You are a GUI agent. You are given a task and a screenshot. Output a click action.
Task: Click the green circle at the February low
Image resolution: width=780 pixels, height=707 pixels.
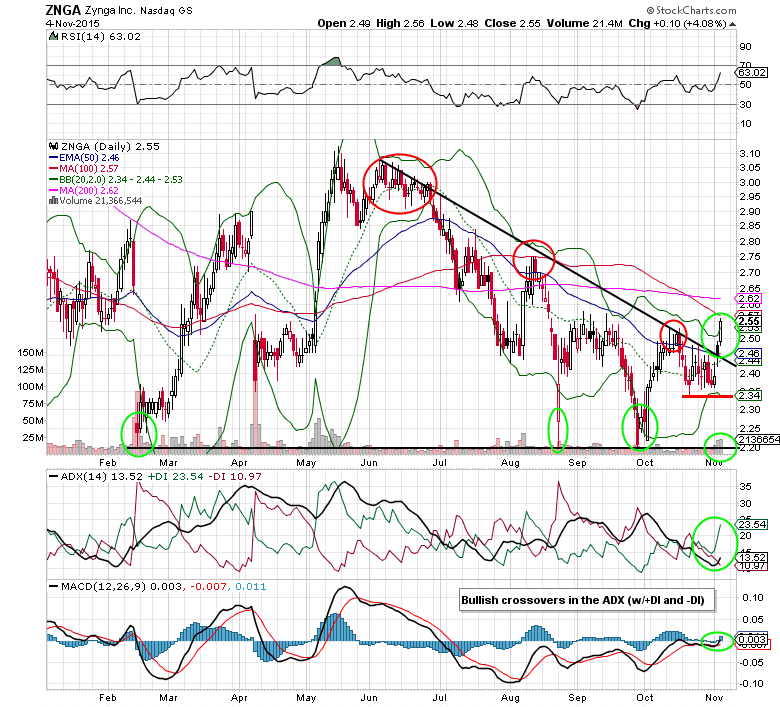pos(139,430)
